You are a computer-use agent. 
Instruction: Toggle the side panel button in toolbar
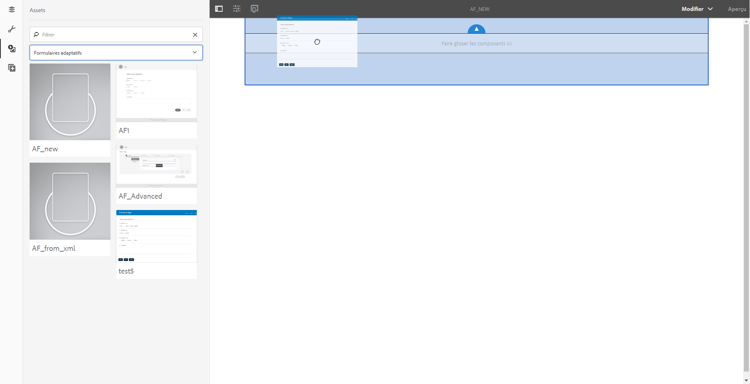point(219,9)
